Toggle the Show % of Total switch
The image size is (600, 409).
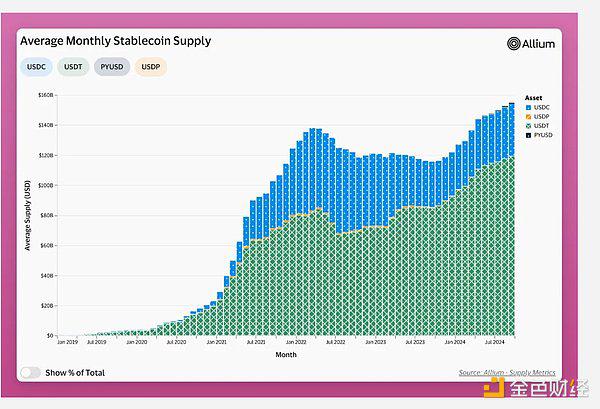30,373
